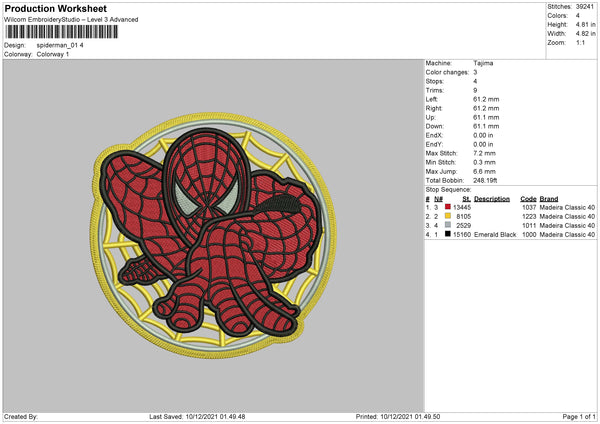Click the Colorway 1 value
The width and height of the screenshot is (600, 424).
click(54, 53)
